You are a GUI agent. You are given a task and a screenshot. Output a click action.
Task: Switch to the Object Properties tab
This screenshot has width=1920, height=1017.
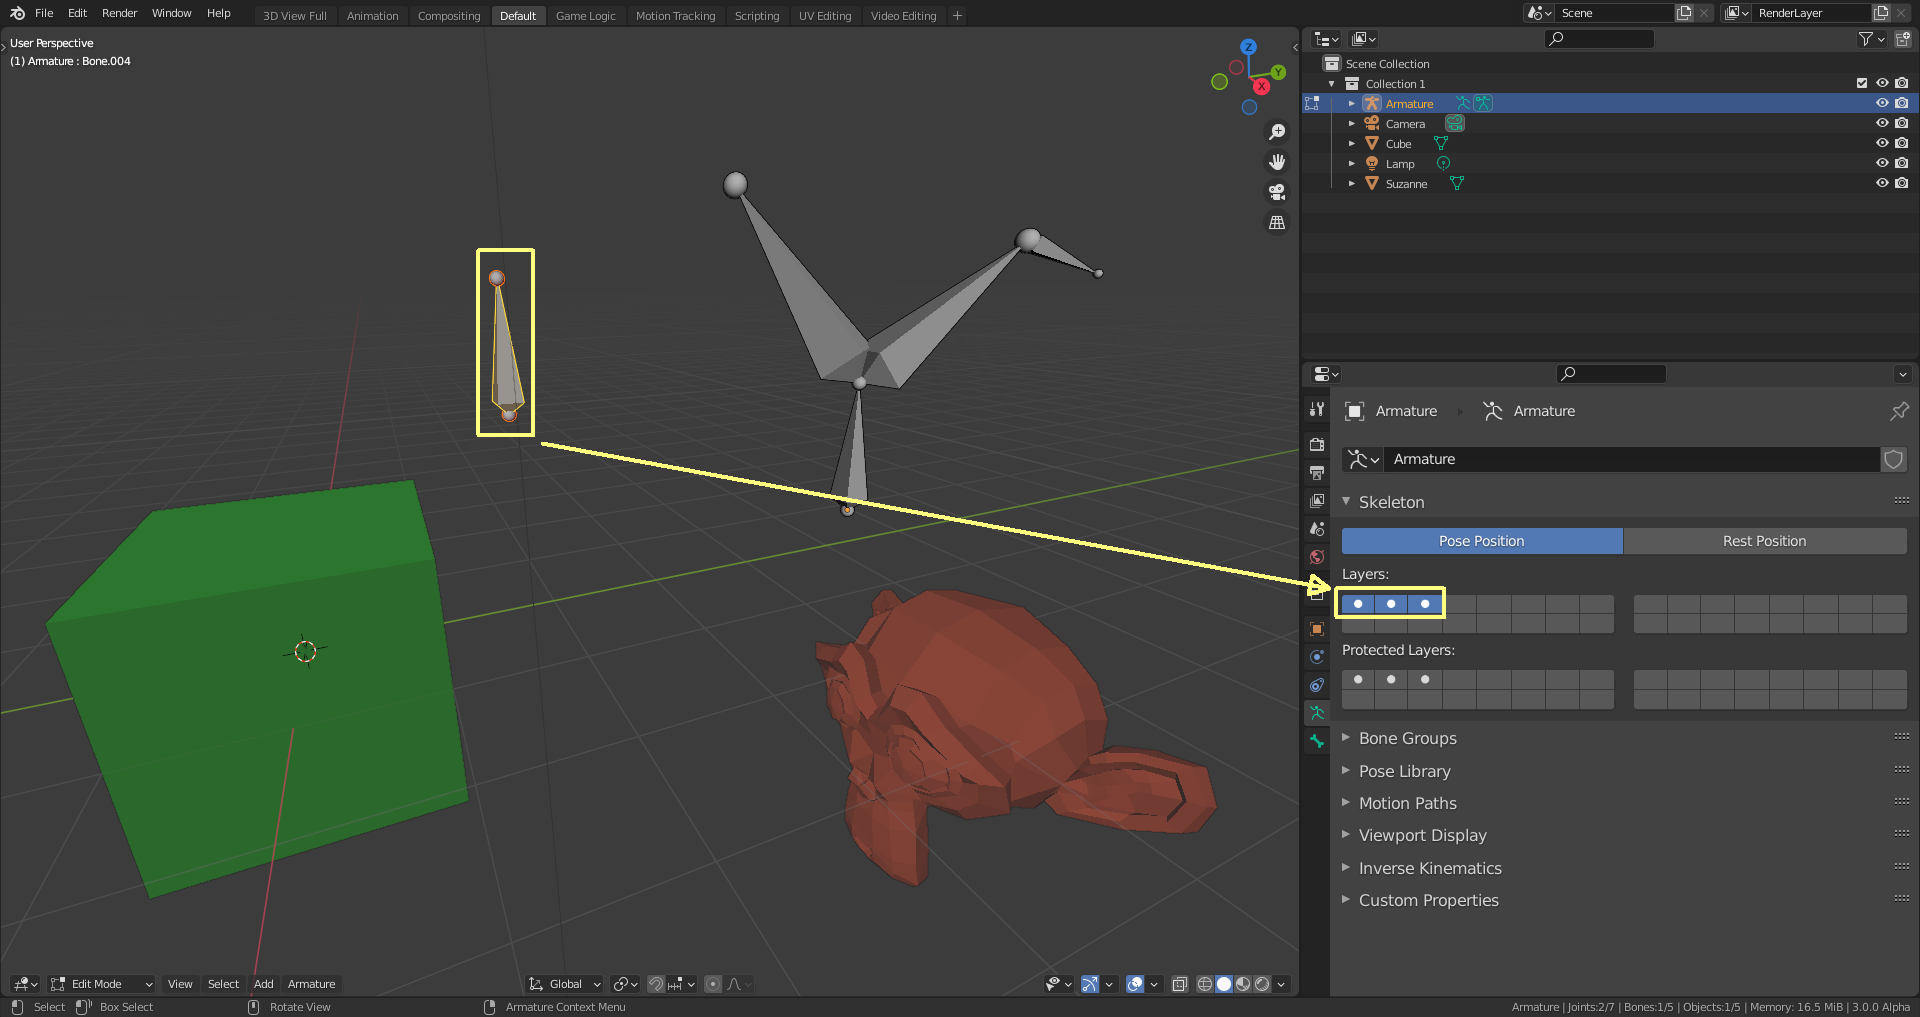pyautogui.click(x=1316, y=628)
